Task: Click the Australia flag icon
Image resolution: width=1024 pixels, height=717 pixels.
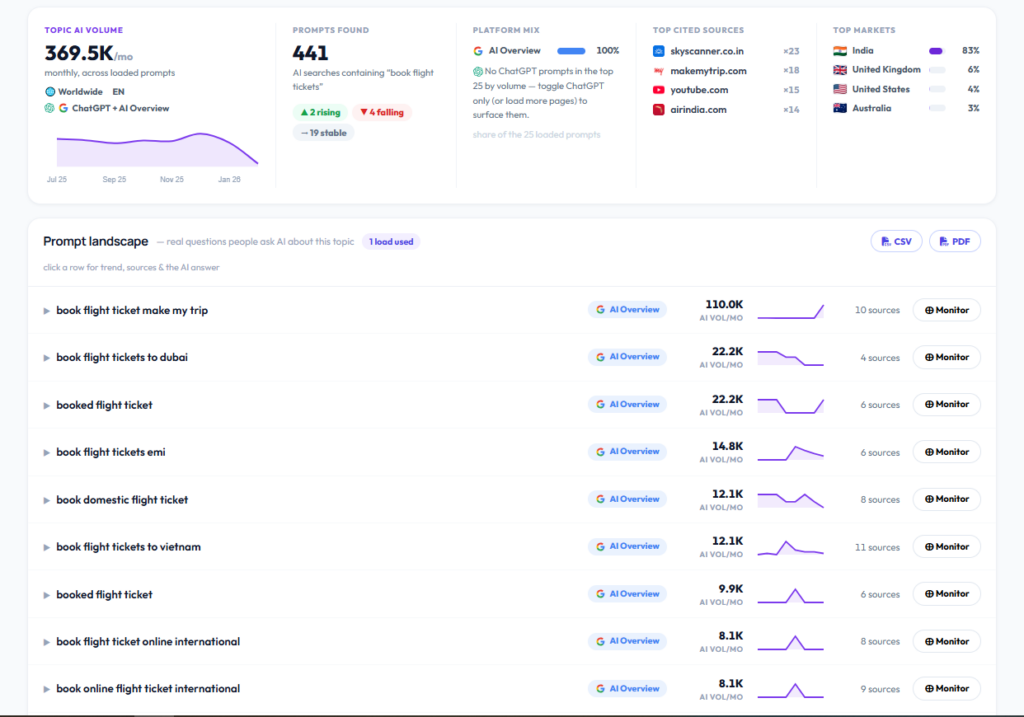Action: 840,108
